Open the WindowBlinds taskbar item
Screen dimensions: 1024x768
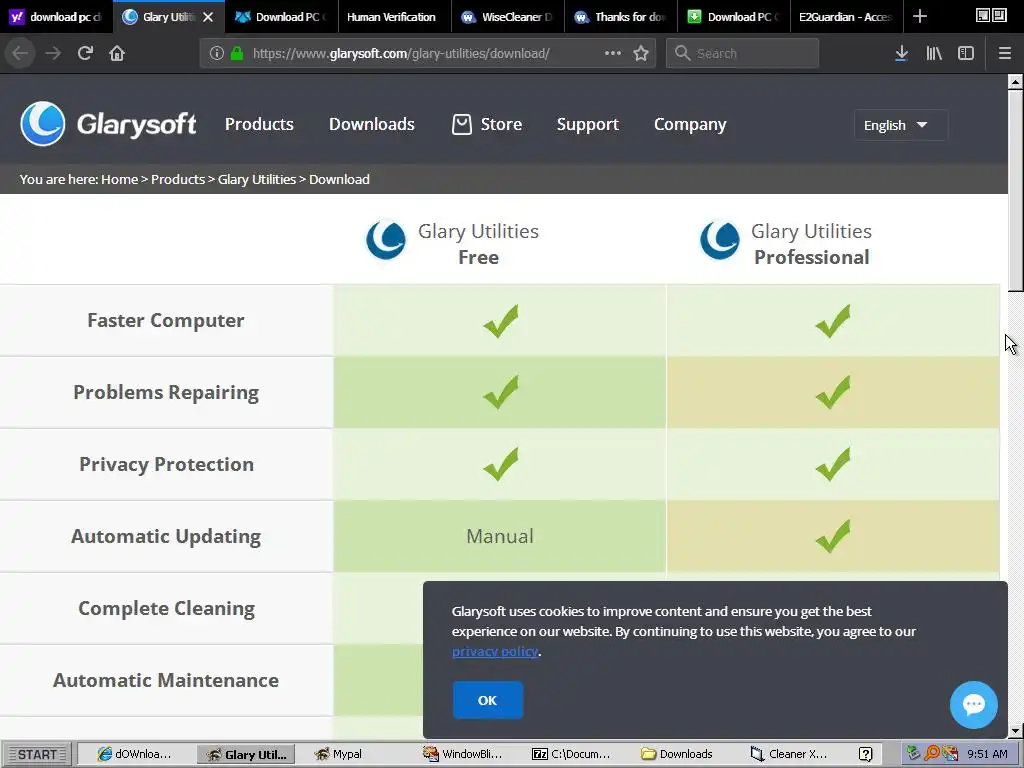coord(462,754)
